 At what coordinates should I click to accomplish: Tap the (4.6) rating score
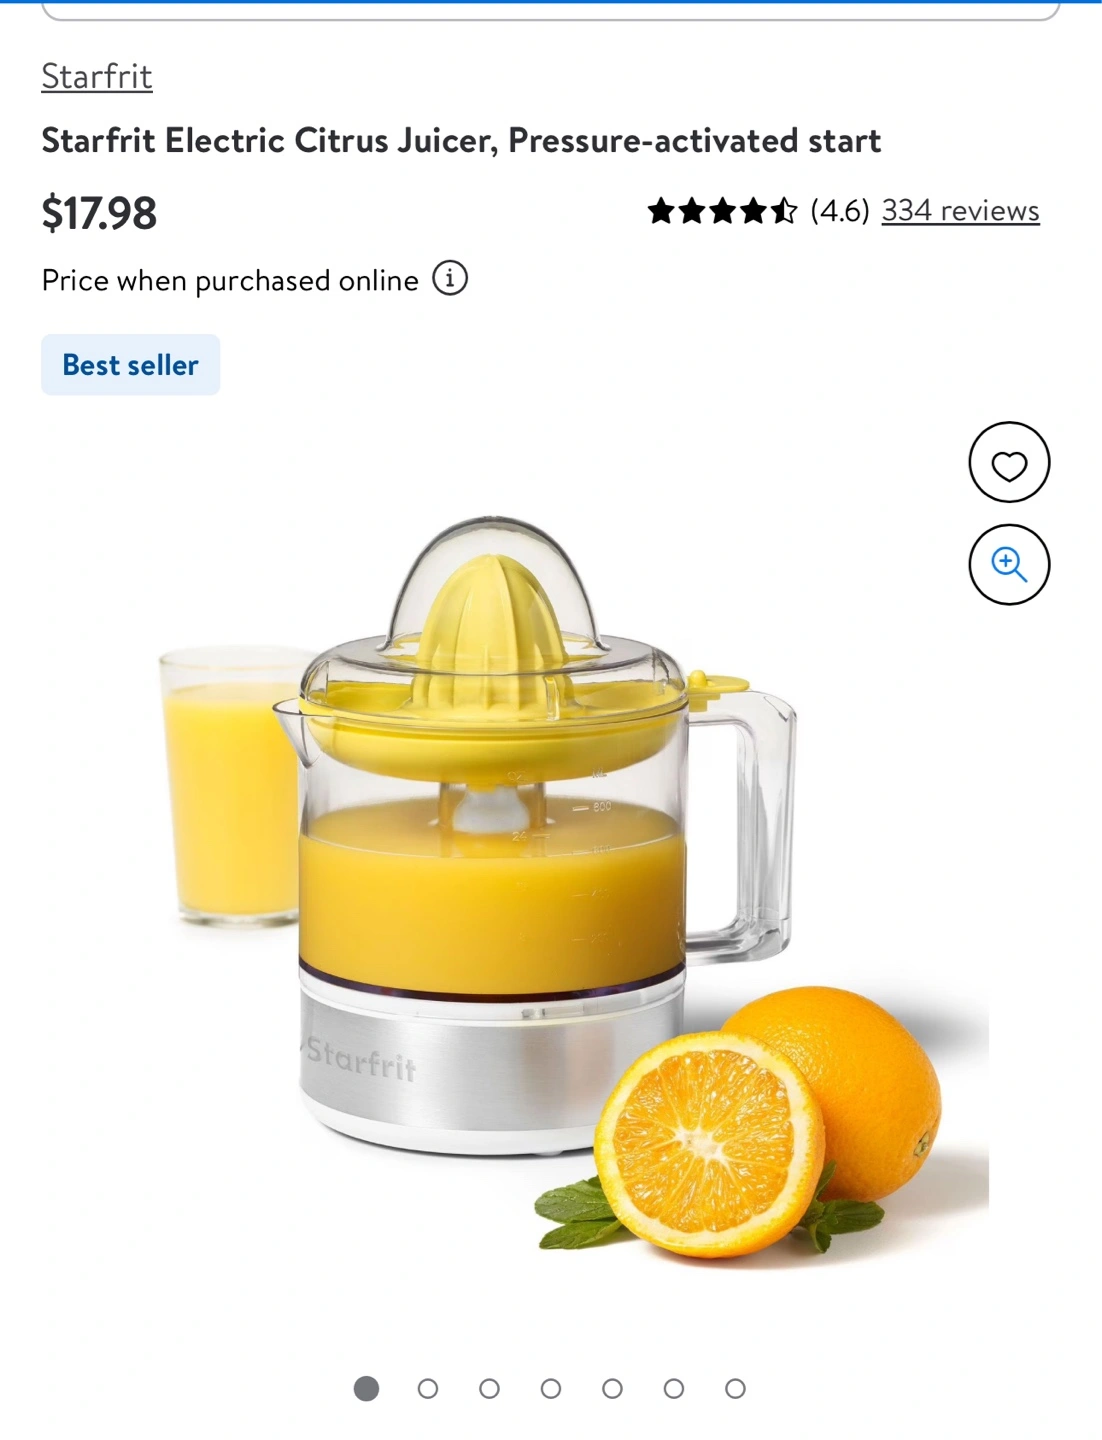tap(840, 211)
